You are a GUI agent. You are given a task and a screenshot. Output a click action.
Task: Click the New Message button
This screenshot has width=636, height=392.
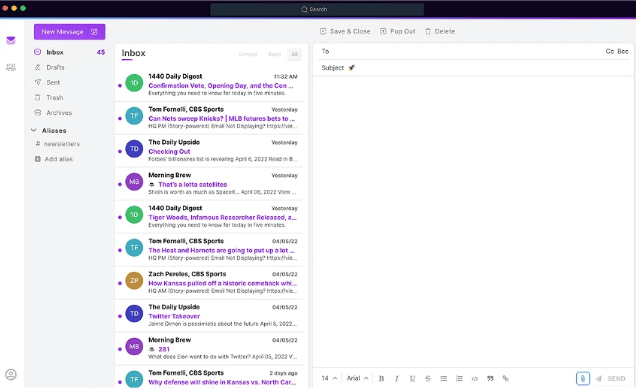[69, 32]
